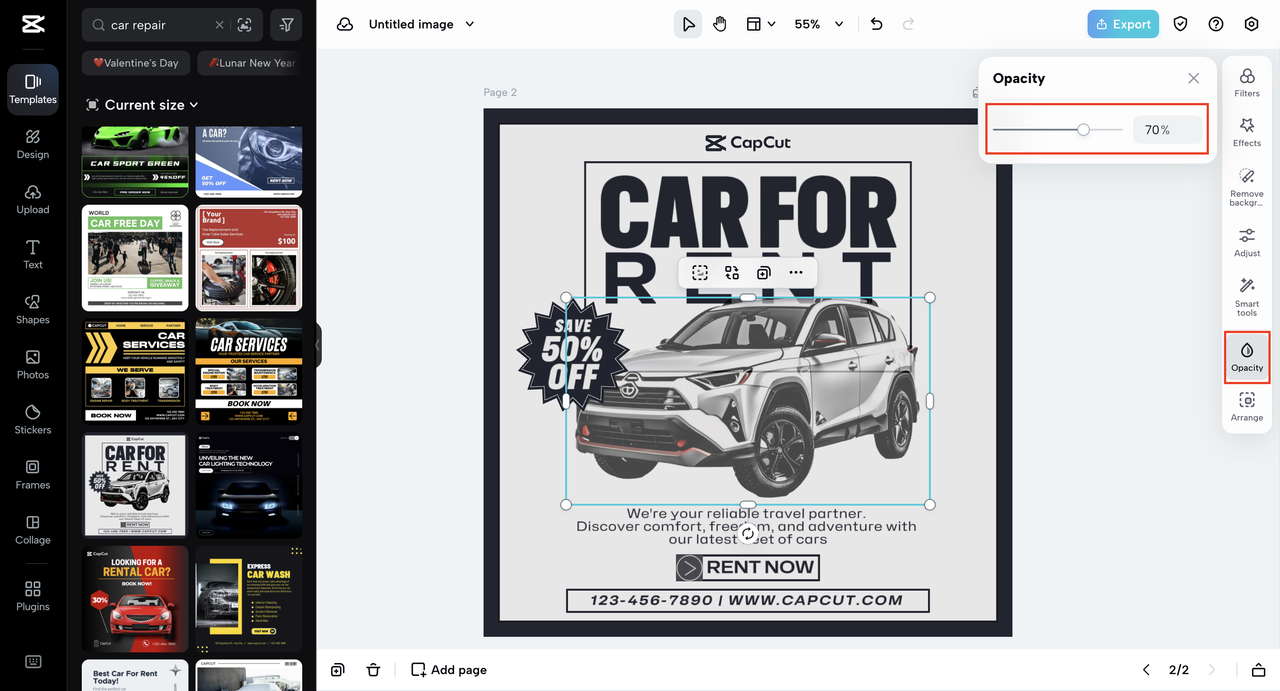
Task: Click the CapCut logo home icon
Action: pyautogui.click(x=33, y=24)
